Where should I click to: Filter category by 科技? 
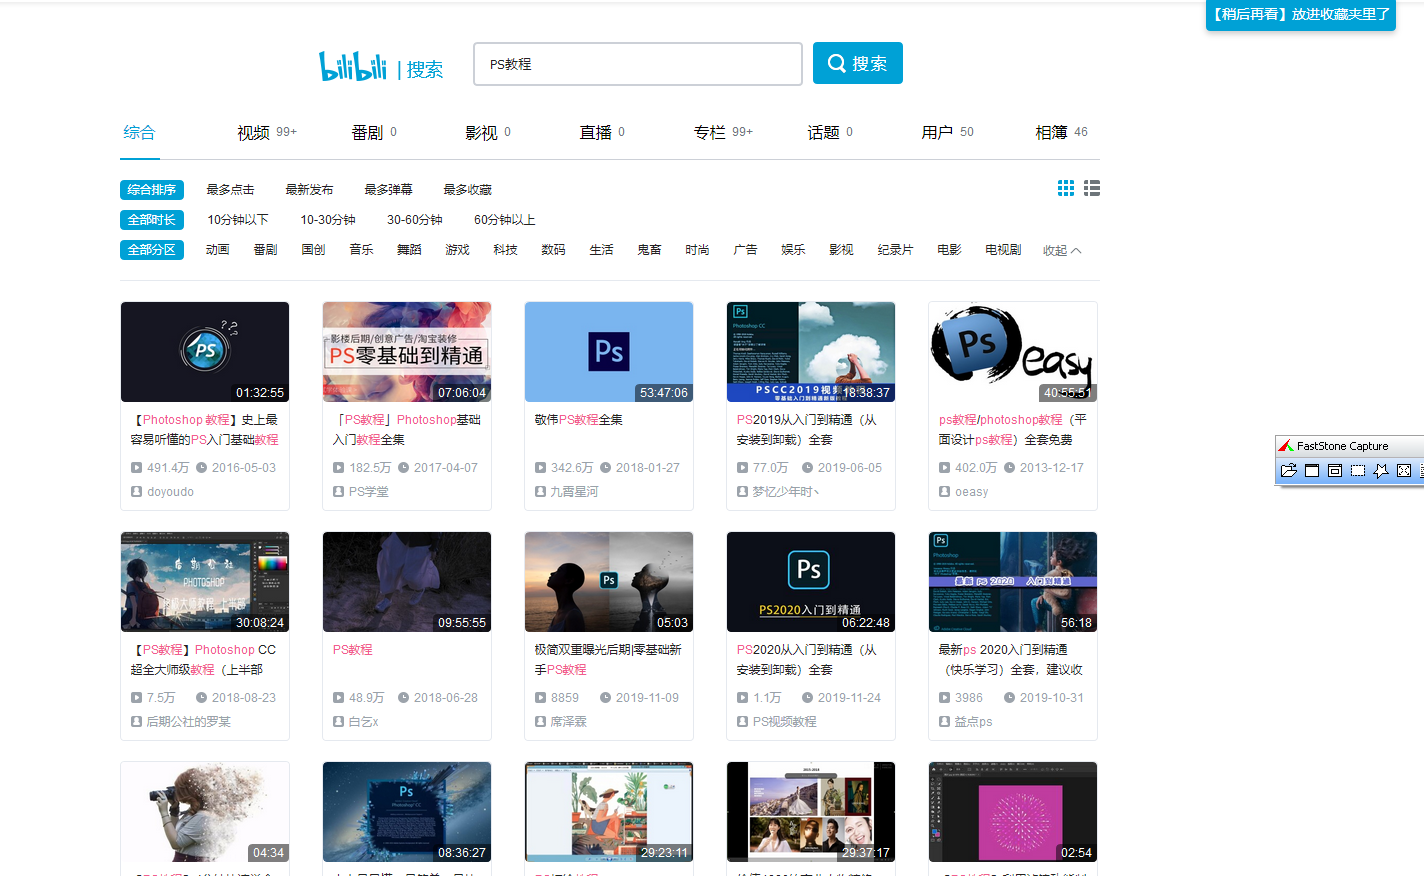(505, 249)
